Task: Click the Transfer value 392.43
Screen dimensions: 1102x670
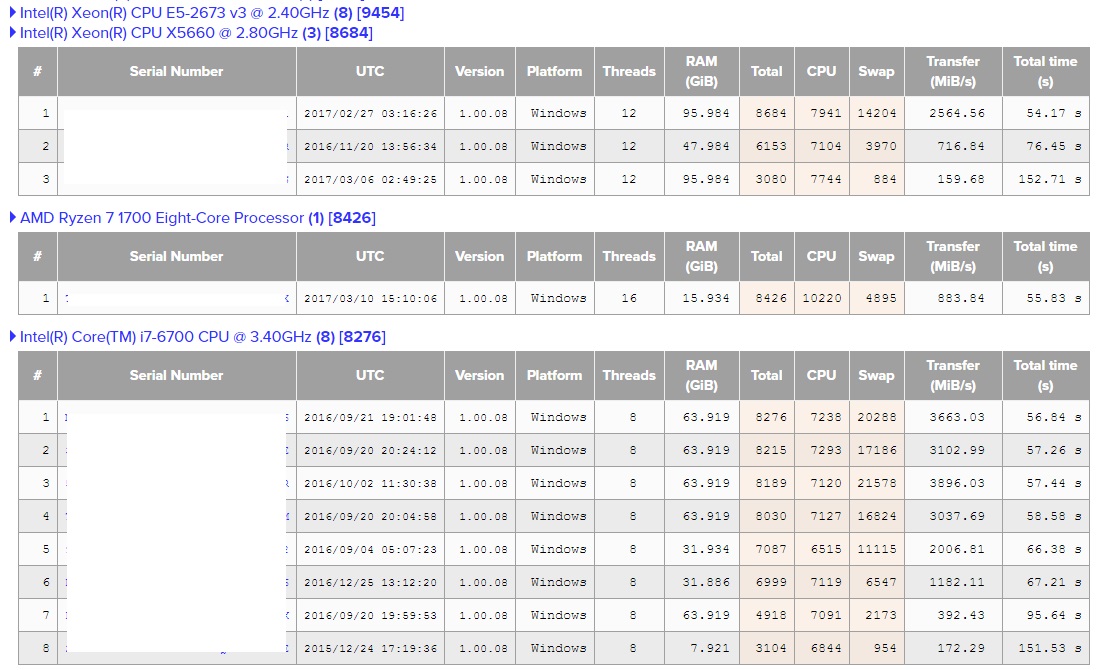Action: tap(961, 615)
